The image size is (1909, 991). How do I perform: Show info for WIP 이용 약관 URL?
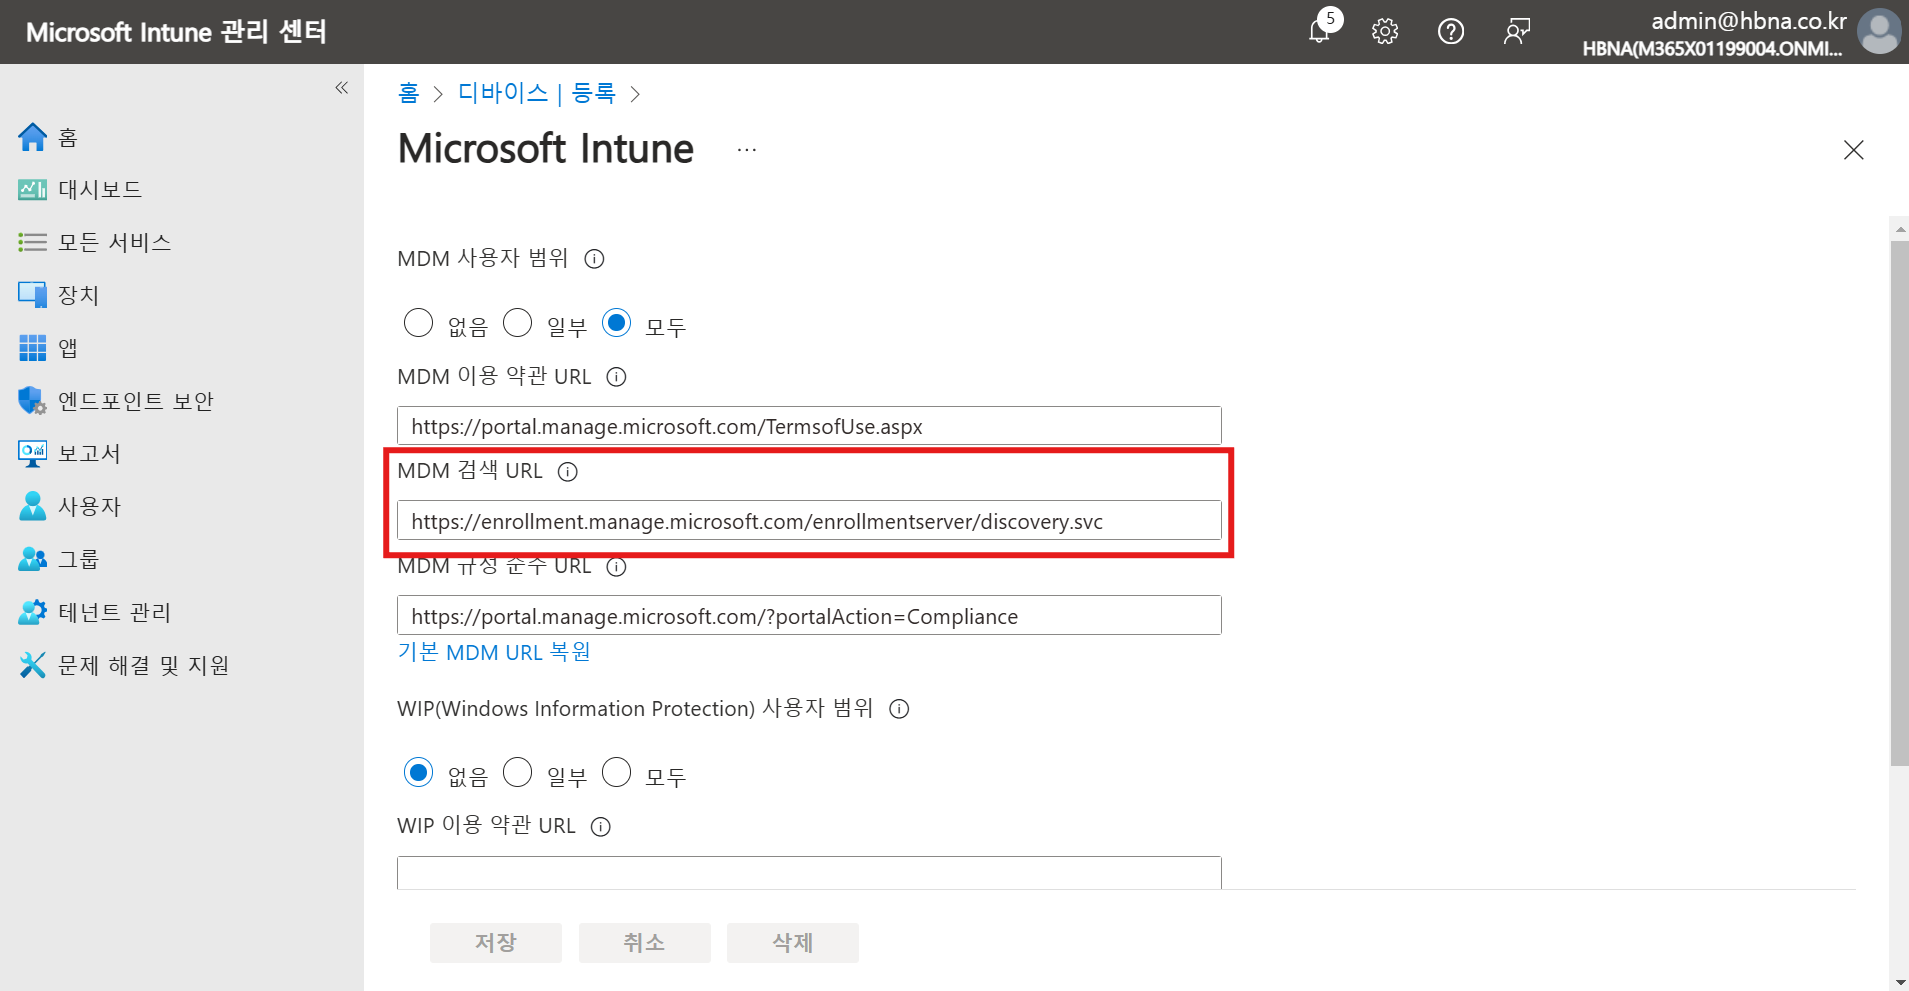coord(601,827)
